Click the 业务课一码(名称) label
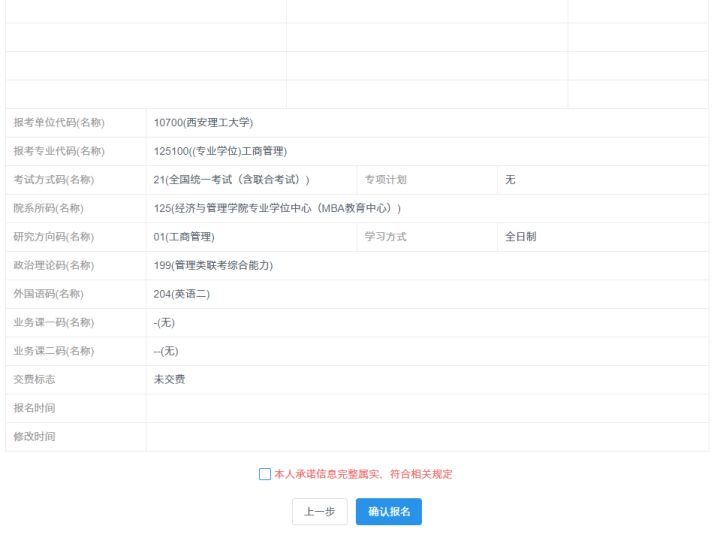Image resolution: width=720 pixels, height=541 pixels. (53, 322)
